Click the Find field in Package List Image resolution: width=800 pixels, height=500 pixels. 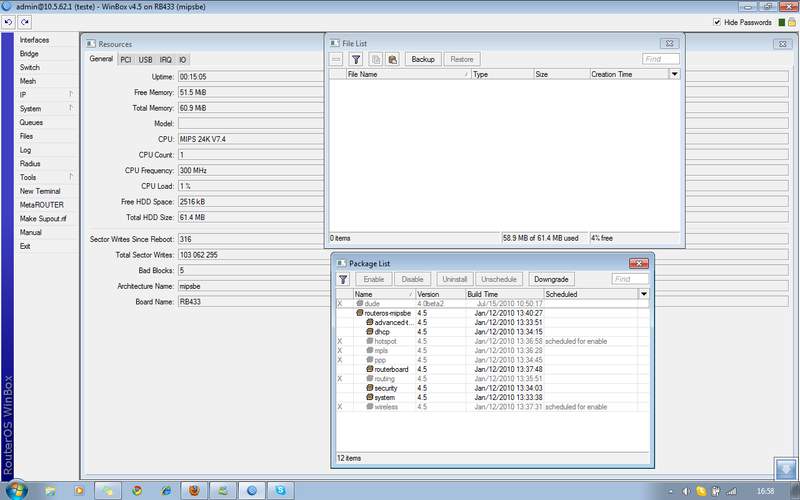coord(630,279)
